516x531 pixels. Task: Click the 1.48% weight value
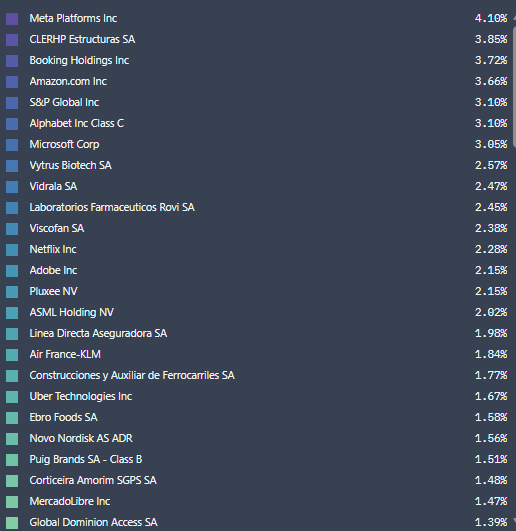point(491,480)
